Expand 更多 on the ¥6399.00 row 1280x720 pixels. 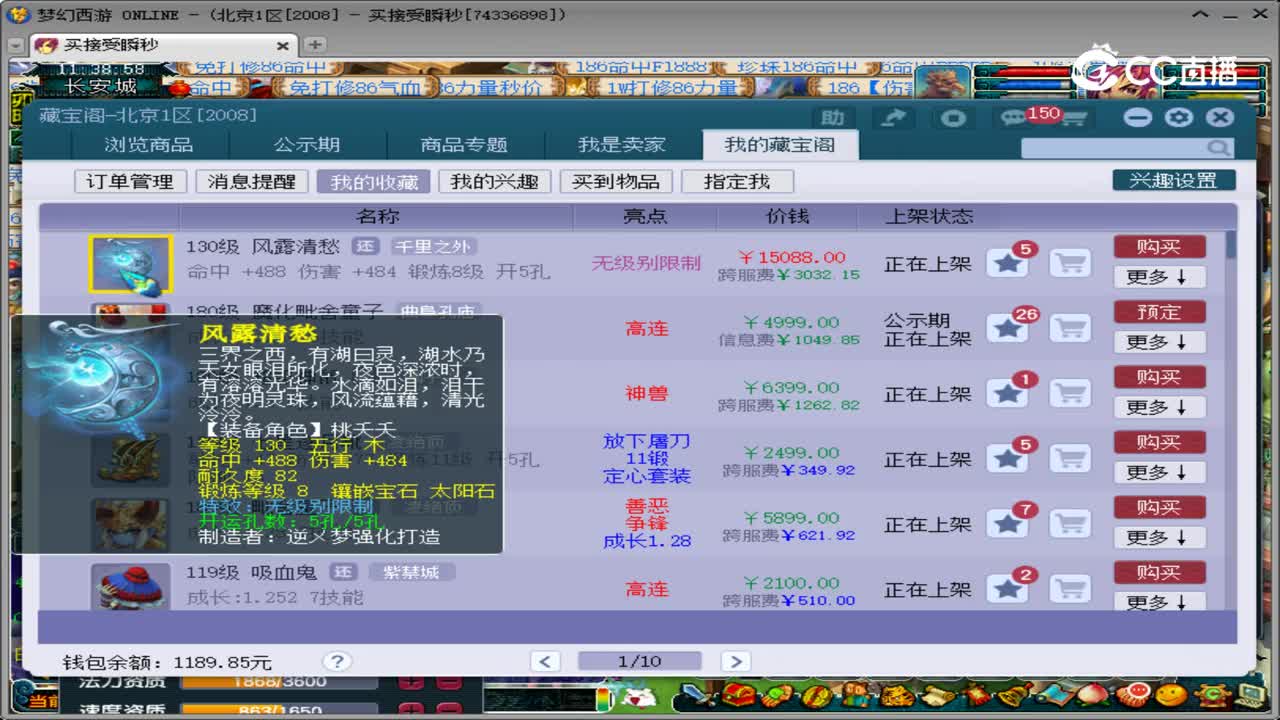(1159, 407)
